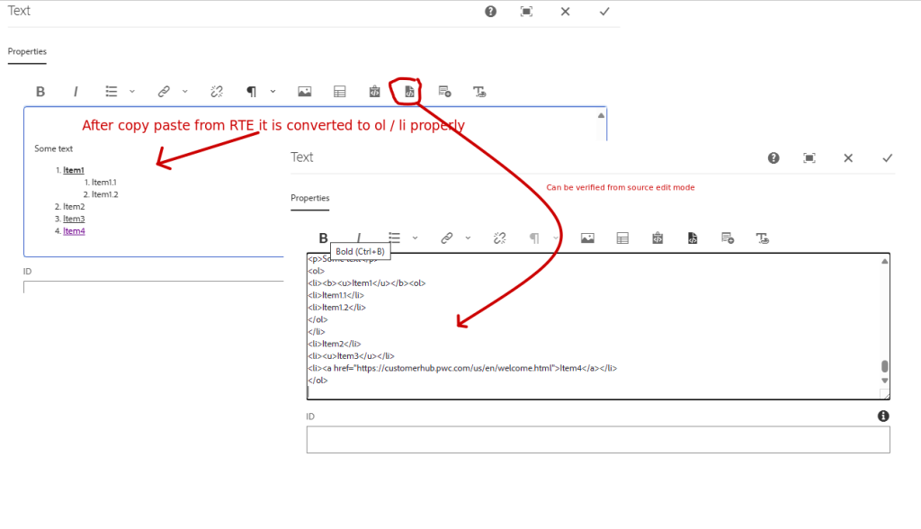The width and height of the screenshot is (921, 529).
Task: Click Unlink icon in rich-text dialog toolbar
Action: pos(216,91)
